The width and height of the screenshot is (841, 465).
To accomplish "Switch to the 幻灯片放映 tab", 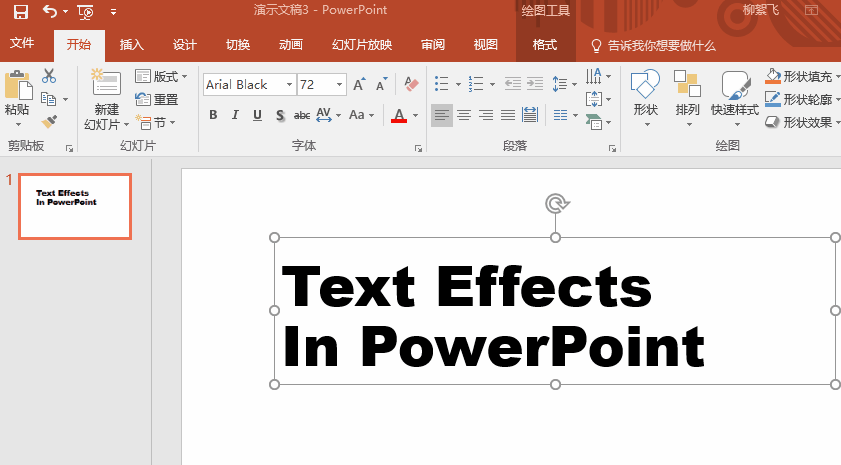I will tap(362, 45).
